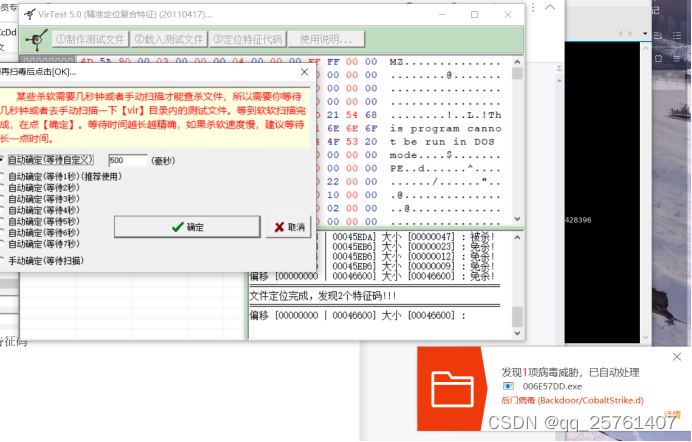Click the 006E57DD.exe file icon
Image resolution: width=692 pixels, height=442 pixels.
coord(508,386)
